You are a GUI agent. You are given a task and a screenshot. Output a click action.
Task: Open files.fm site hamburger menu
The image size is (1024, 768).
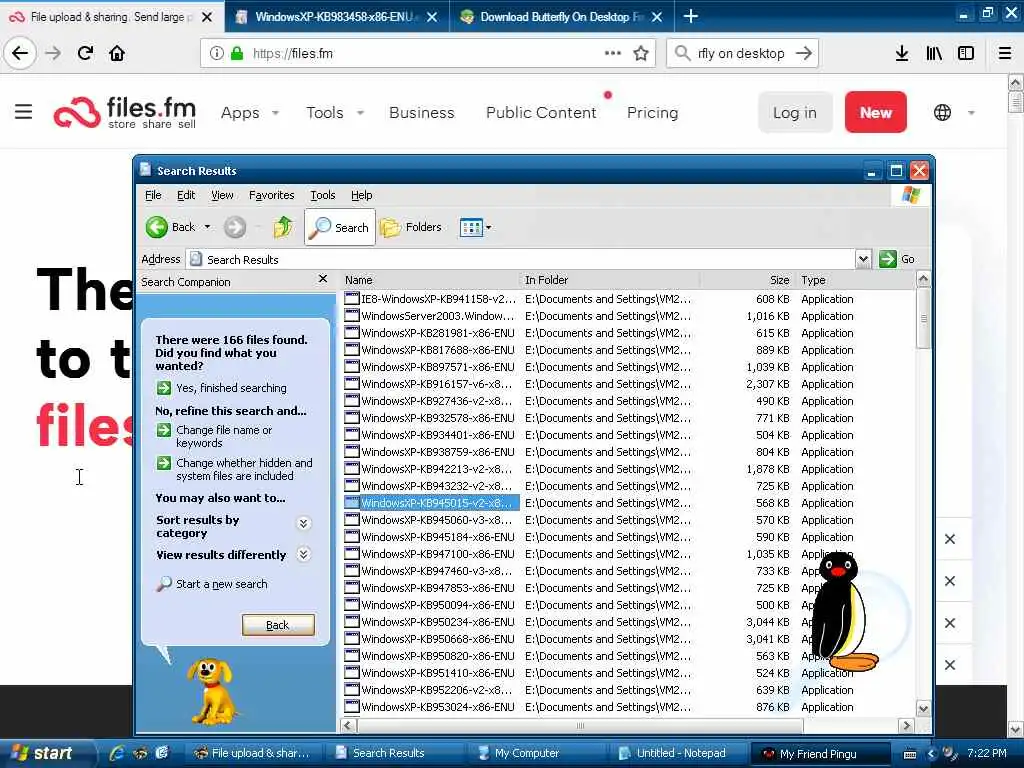pos(24,112)
